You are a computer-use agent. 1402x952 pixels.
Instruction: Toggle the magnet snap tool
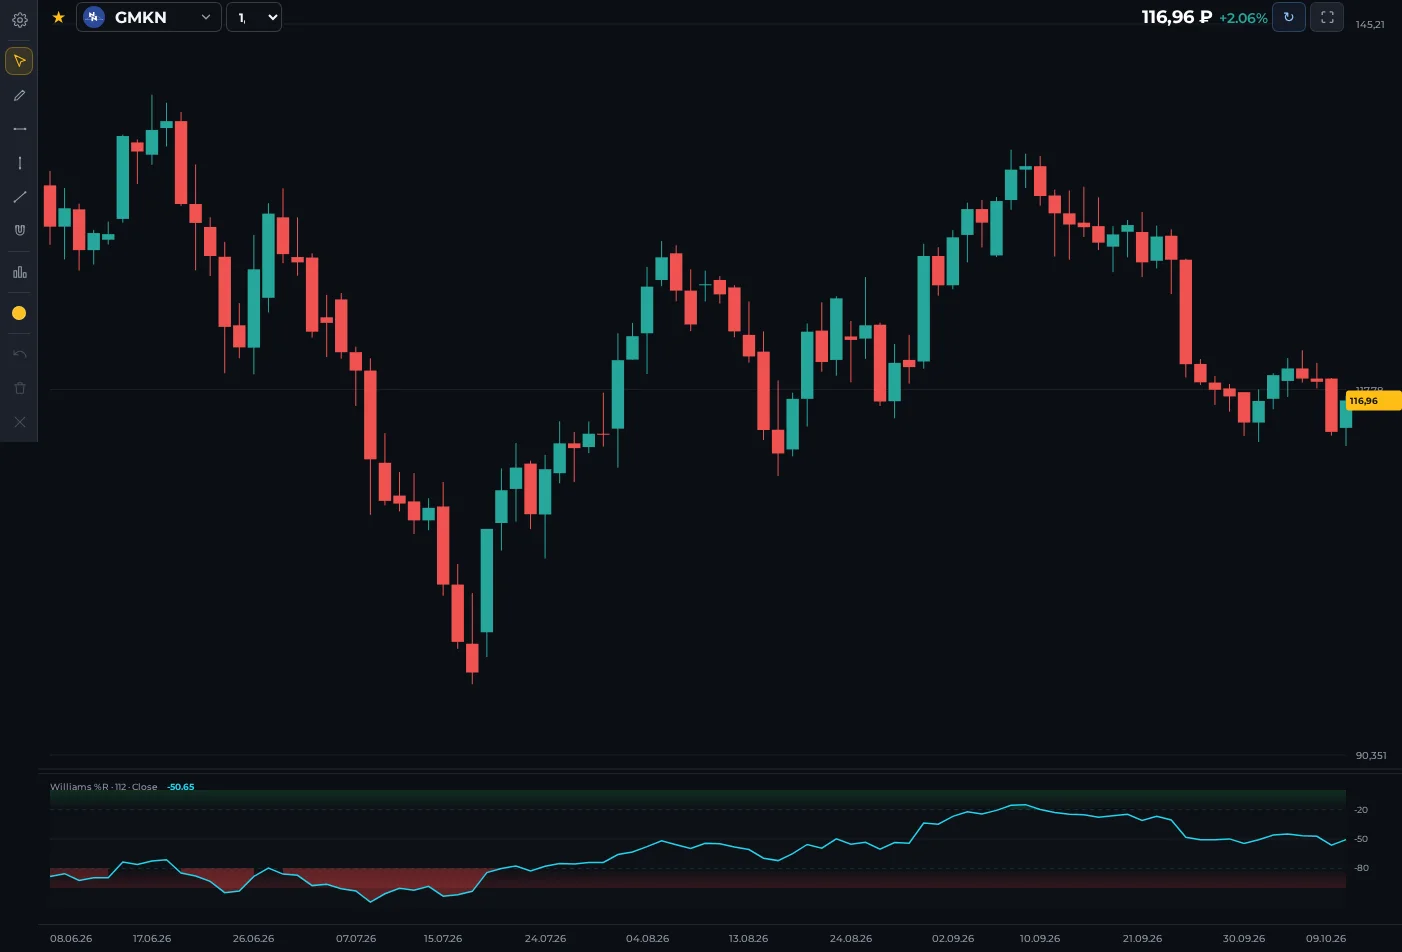click(19, 230)
